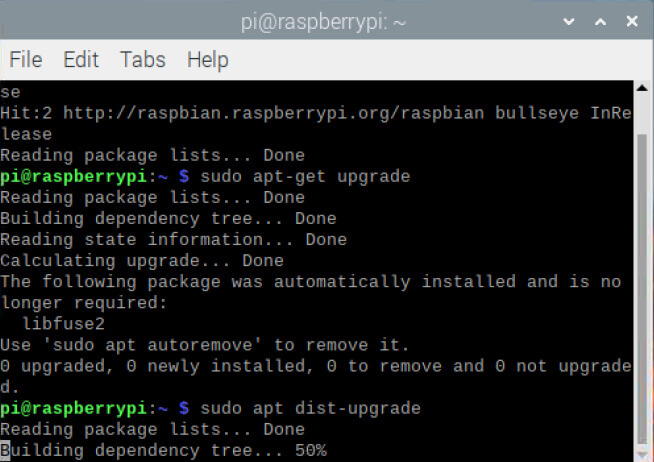
Task: Open the Edit menu
Action: [x=81, y=60]
